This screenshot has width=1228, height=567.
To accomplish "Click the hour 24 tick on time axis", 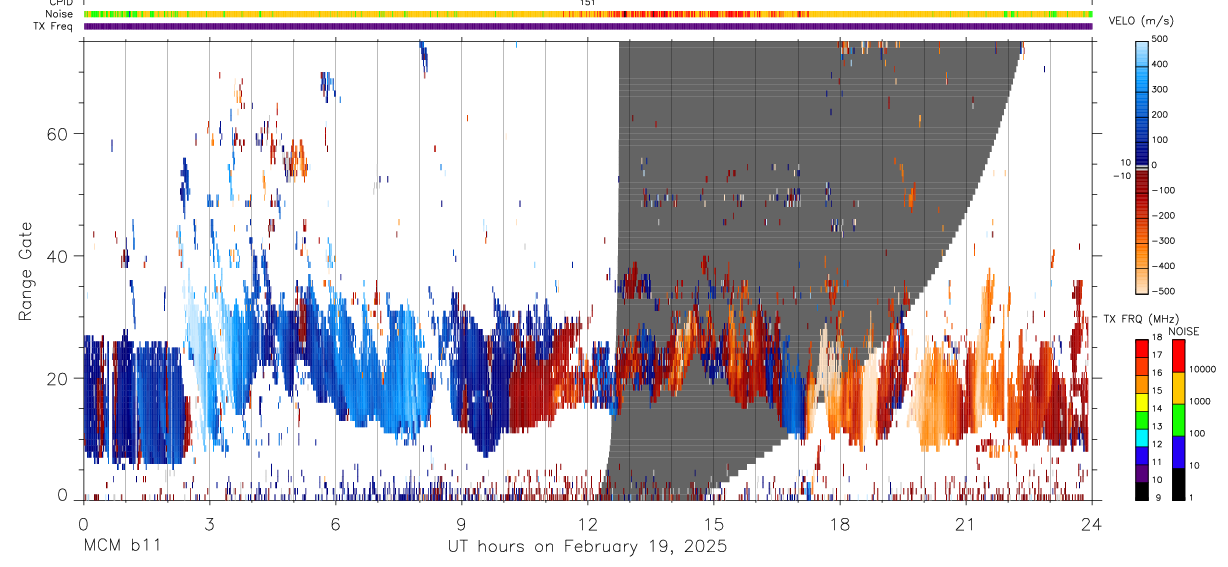I will click(x=1092, y=523).
